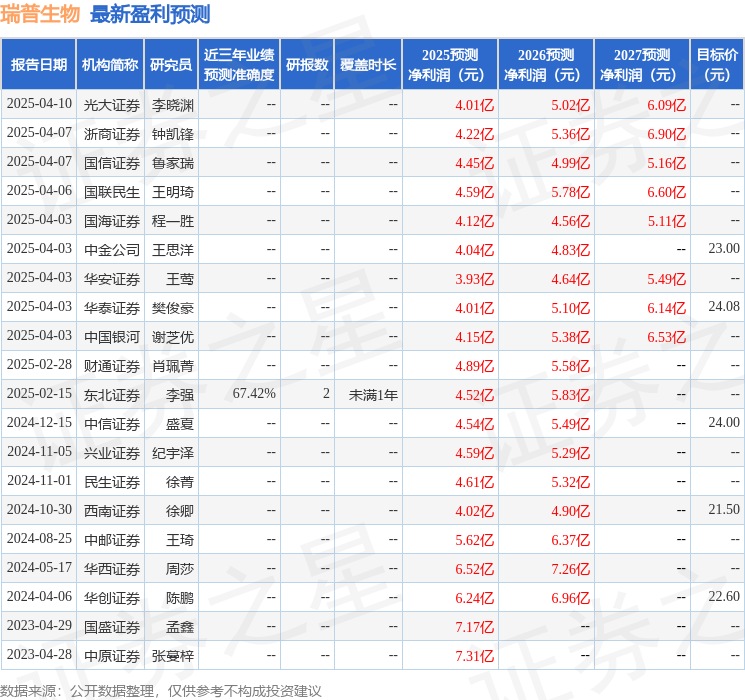
Task: Click the 23.00 target price
Action: click(x=724, y=249)
